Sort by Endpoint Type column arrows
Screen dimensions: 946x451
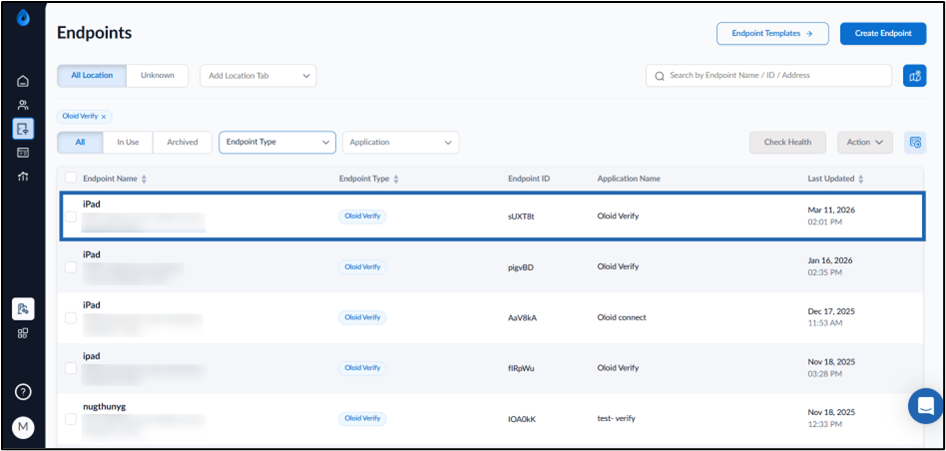(x=396, y=179)
